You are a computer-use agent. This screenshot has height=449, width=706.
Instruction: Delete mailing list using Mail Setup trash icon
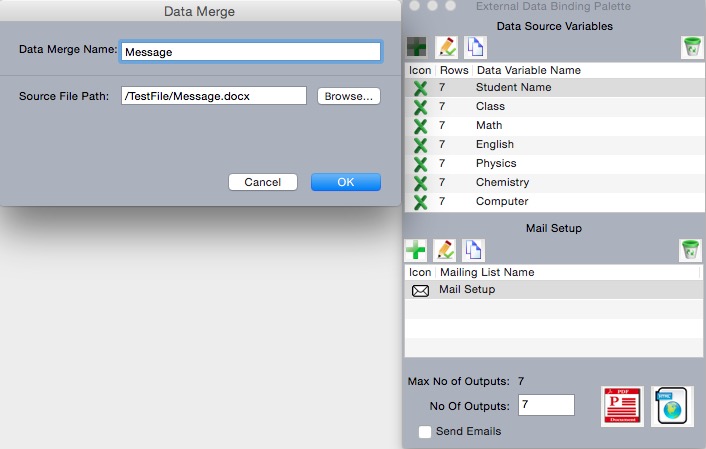[690, 250]
